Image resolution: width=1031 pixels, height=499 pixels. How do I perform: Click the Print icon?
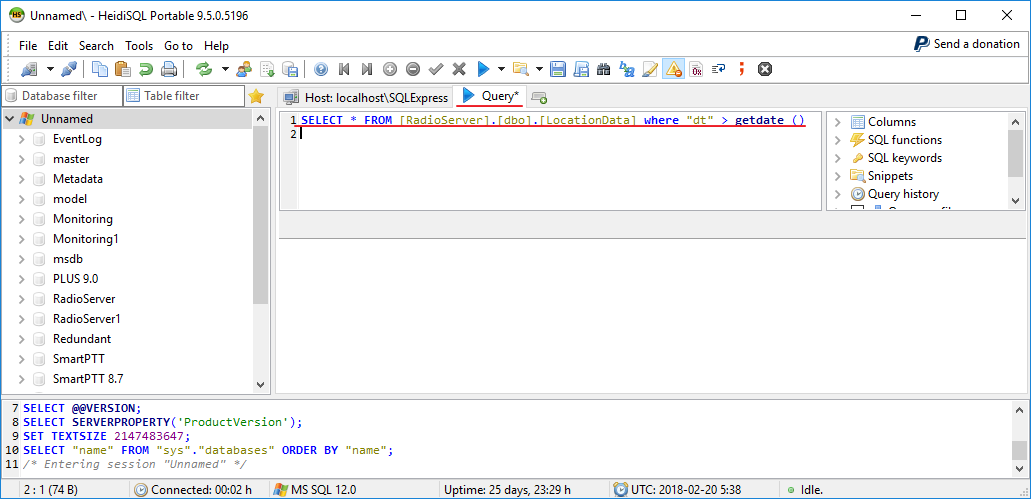[x=169, y=69]
